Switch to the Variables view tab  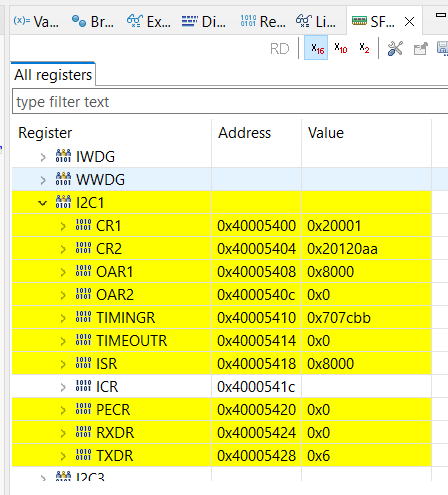pos(36,22)
